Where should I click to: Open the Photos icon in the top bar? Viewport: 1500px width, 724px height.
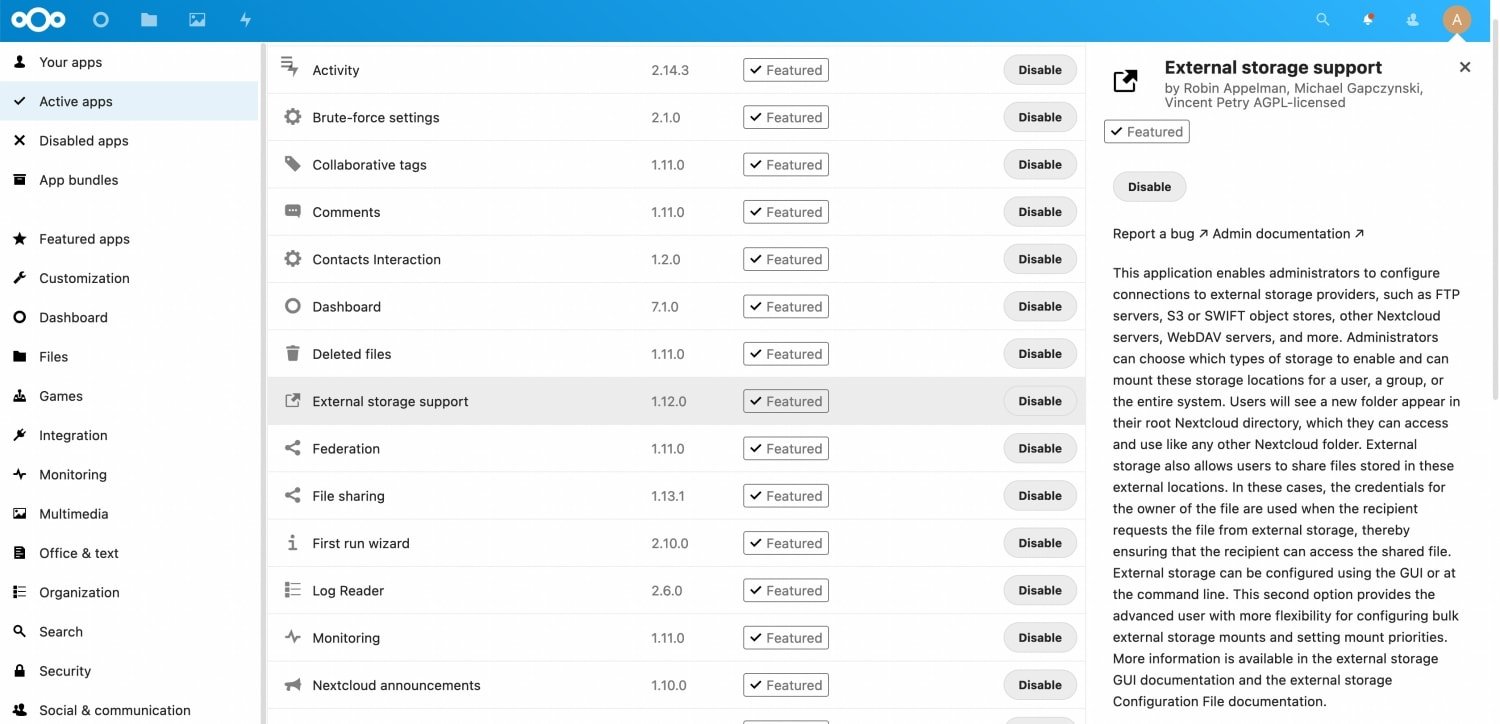tap(197, 19)
